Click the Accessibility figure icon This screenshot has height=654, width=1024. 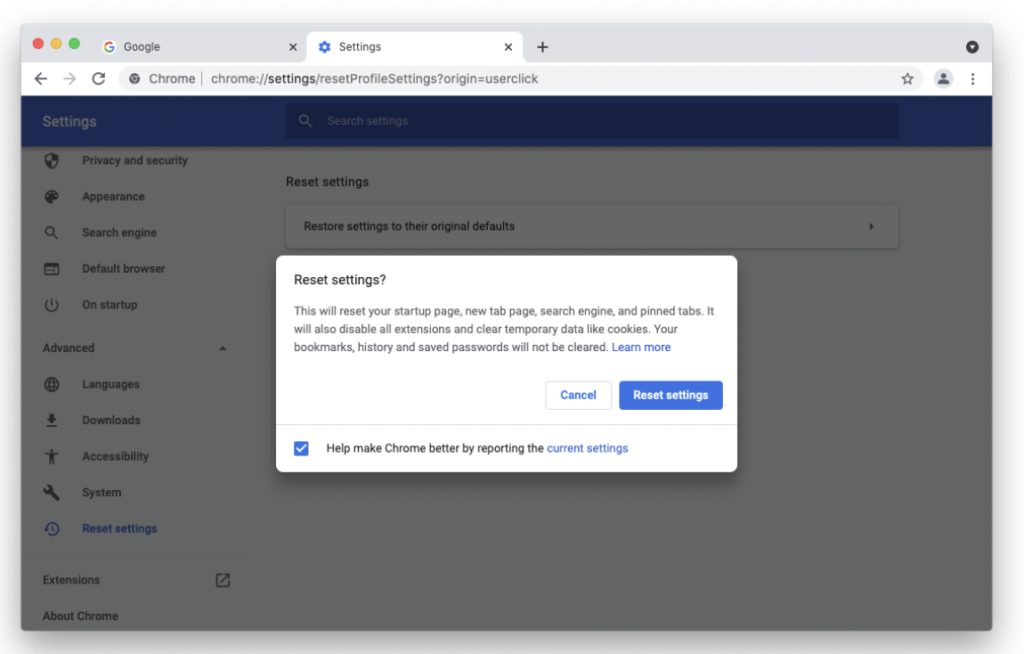click(52, 456)
